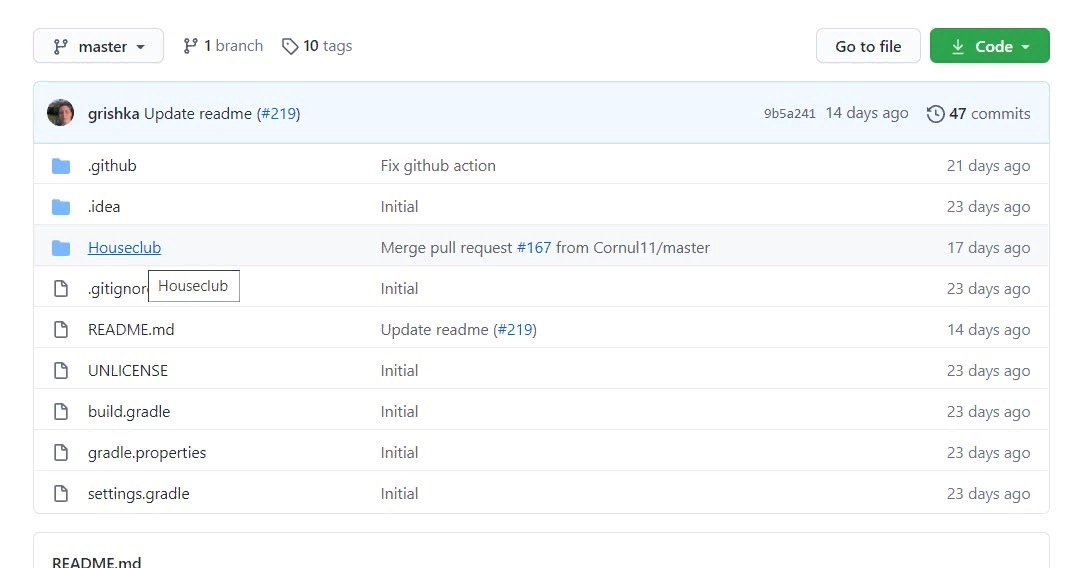Click the .github folder icon
The height and width of the screenshot is (568, 1071).
click(x=61, y=166)
